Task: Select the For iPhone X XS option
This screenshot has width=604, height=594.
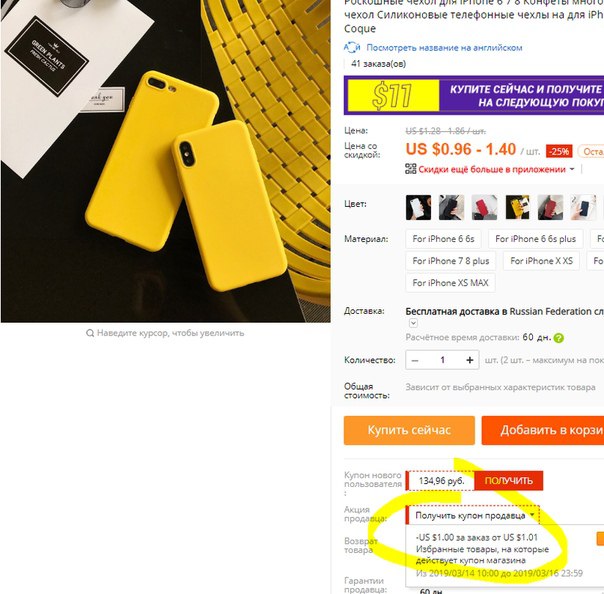Action: [x=541, y=261]
